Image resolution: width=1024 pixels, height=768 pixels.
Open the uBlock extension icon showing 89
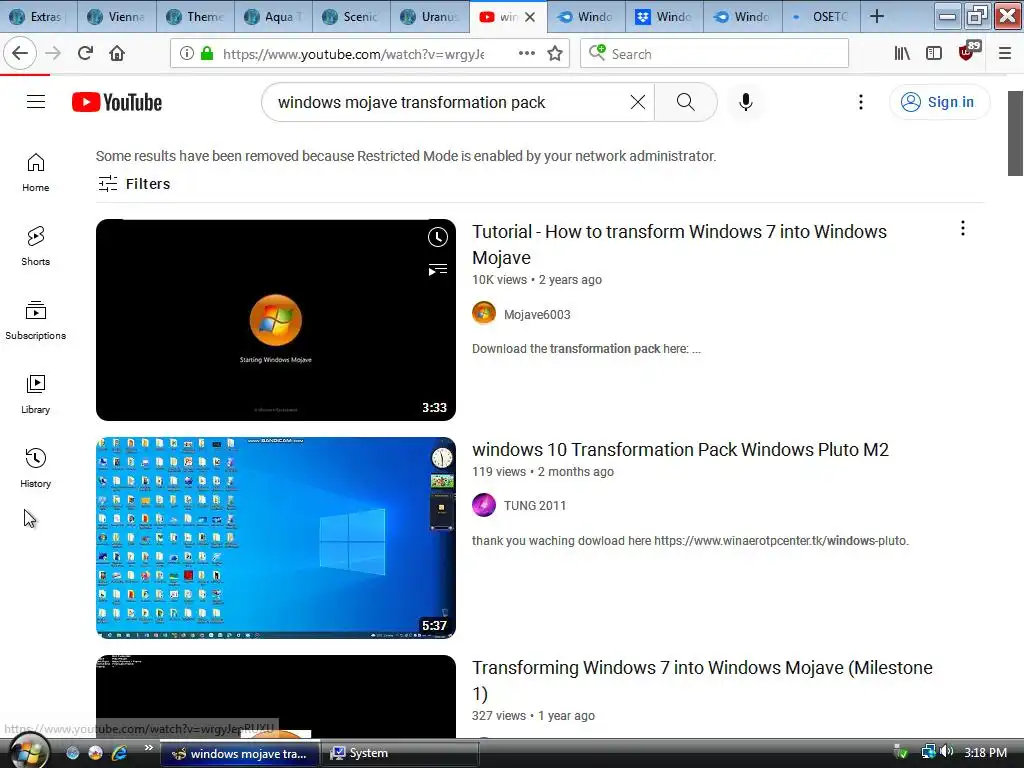click(x=968, y=52)
